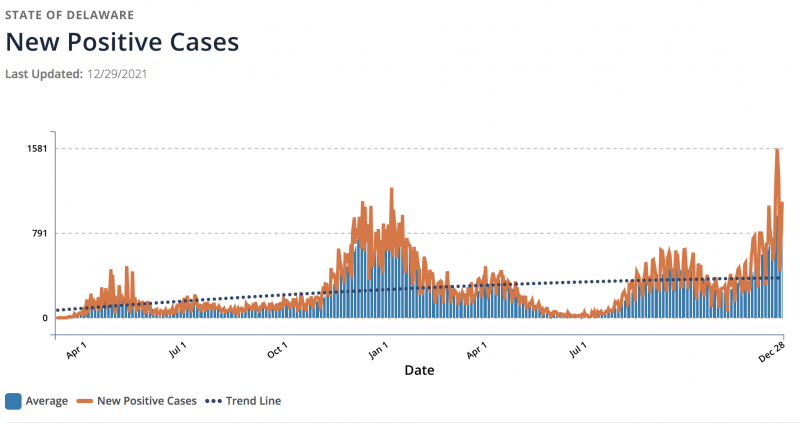Click the tallest orange peak near Dec 28
Viewport: 800px width, 423px height.
[776, 152]
